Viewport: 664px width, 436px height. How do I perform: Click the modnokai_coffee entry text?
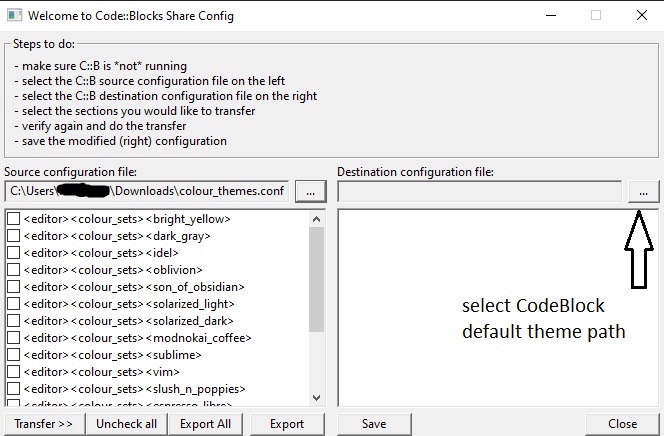pos(138,338)
